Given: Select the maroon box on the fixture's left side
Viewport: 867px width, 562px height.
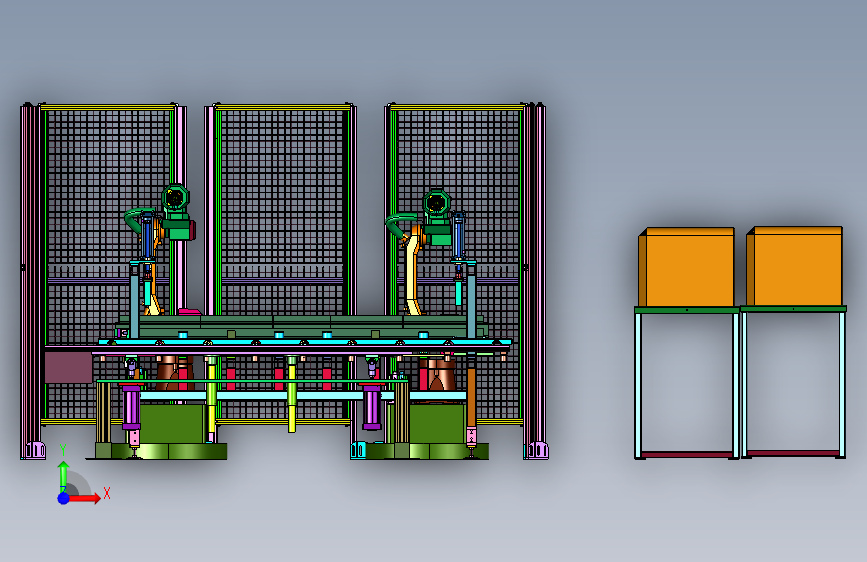Looking at the screenshot, I should point(69,367).
